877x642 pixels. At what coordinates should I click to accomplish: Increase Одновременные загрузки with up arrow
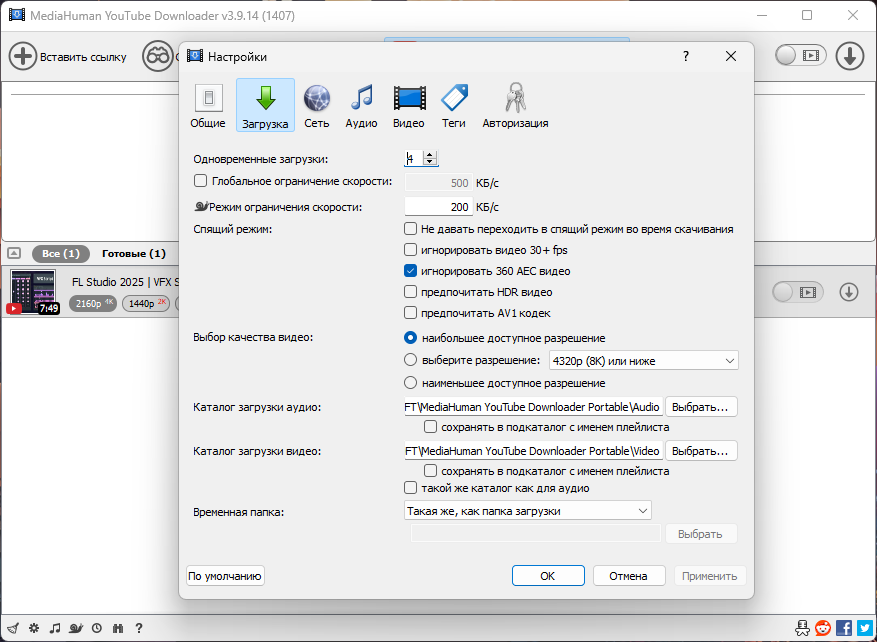[x=430, y=155]
